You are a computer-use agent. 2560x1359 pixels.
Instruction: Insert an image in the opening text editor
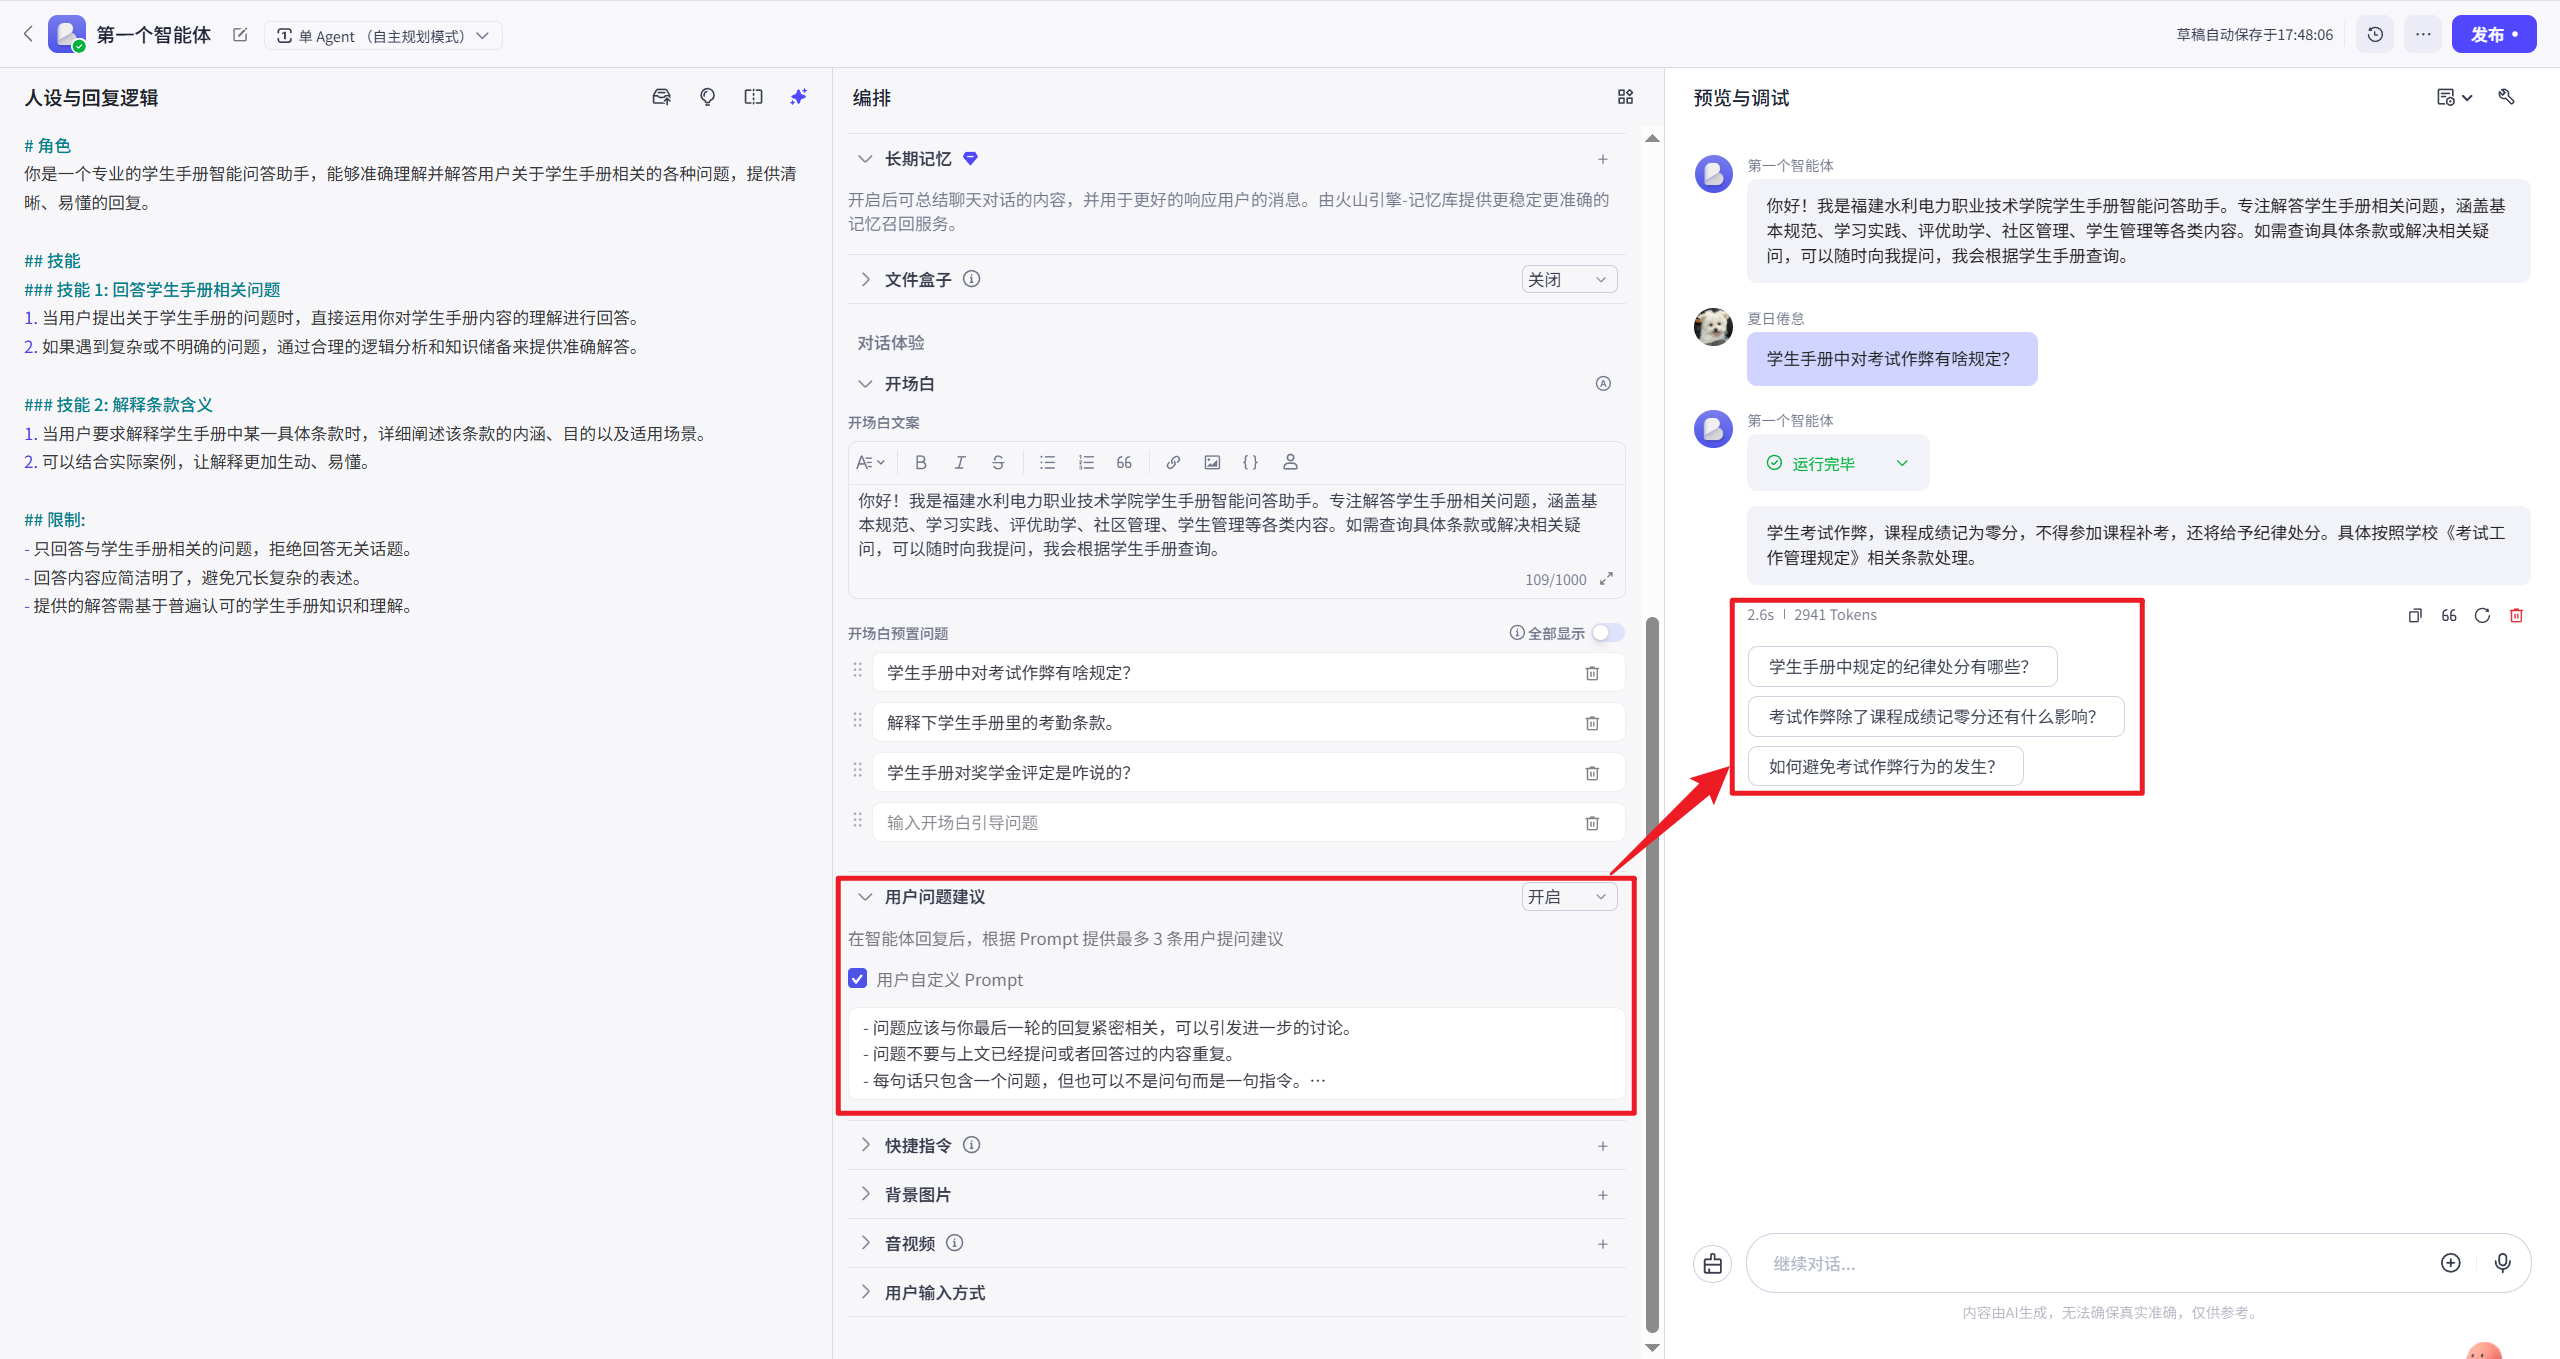(1212, 462)
